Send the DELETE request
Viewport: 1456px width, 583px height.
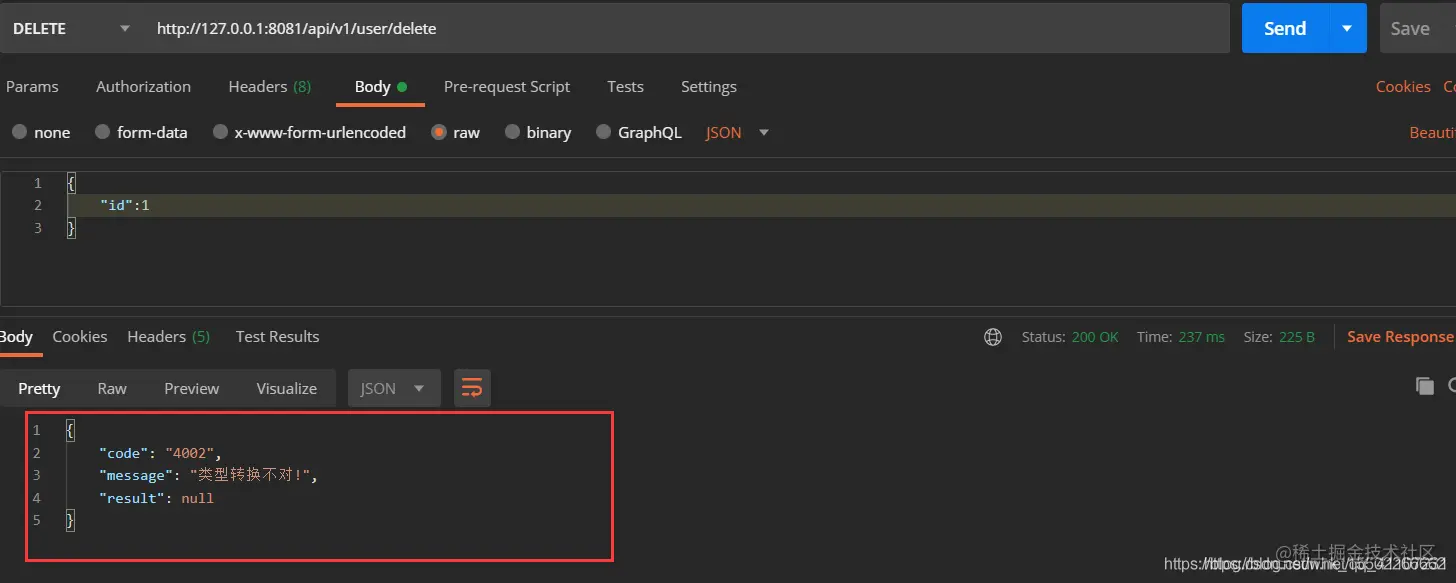click(1285, 28)
